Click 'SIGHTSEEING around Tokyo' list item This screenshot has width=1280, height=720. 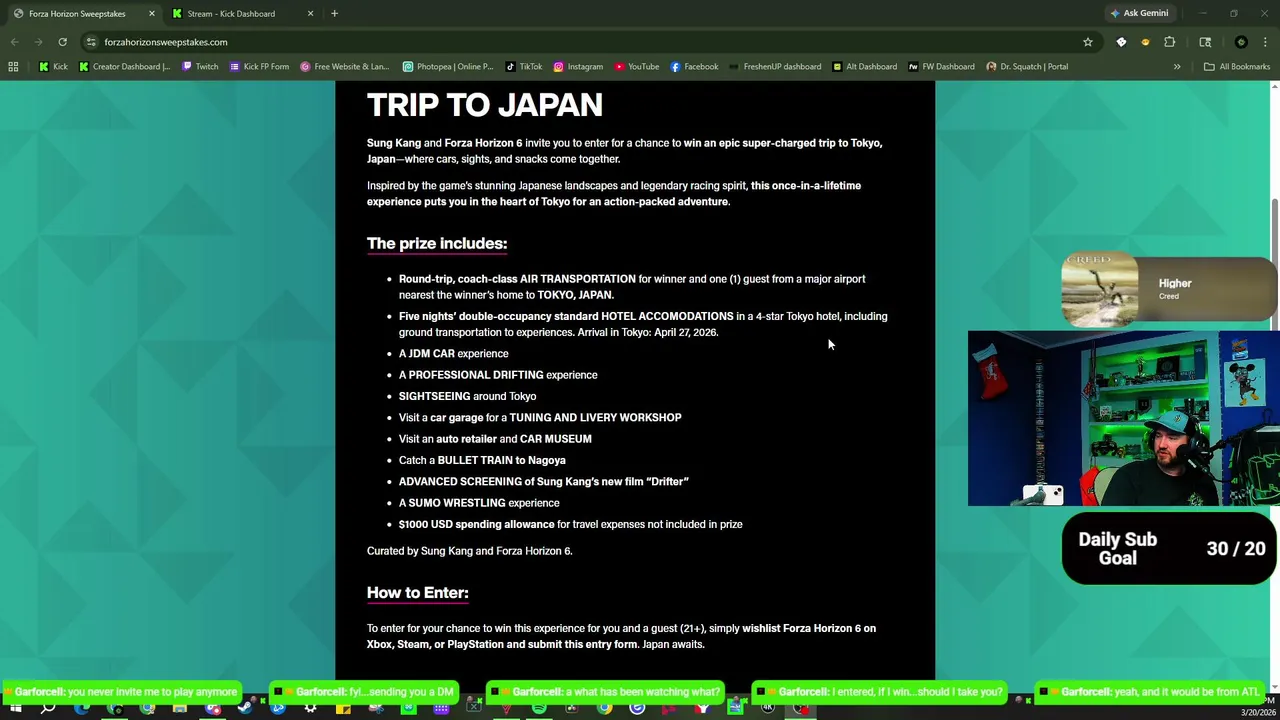pos(467,396)
